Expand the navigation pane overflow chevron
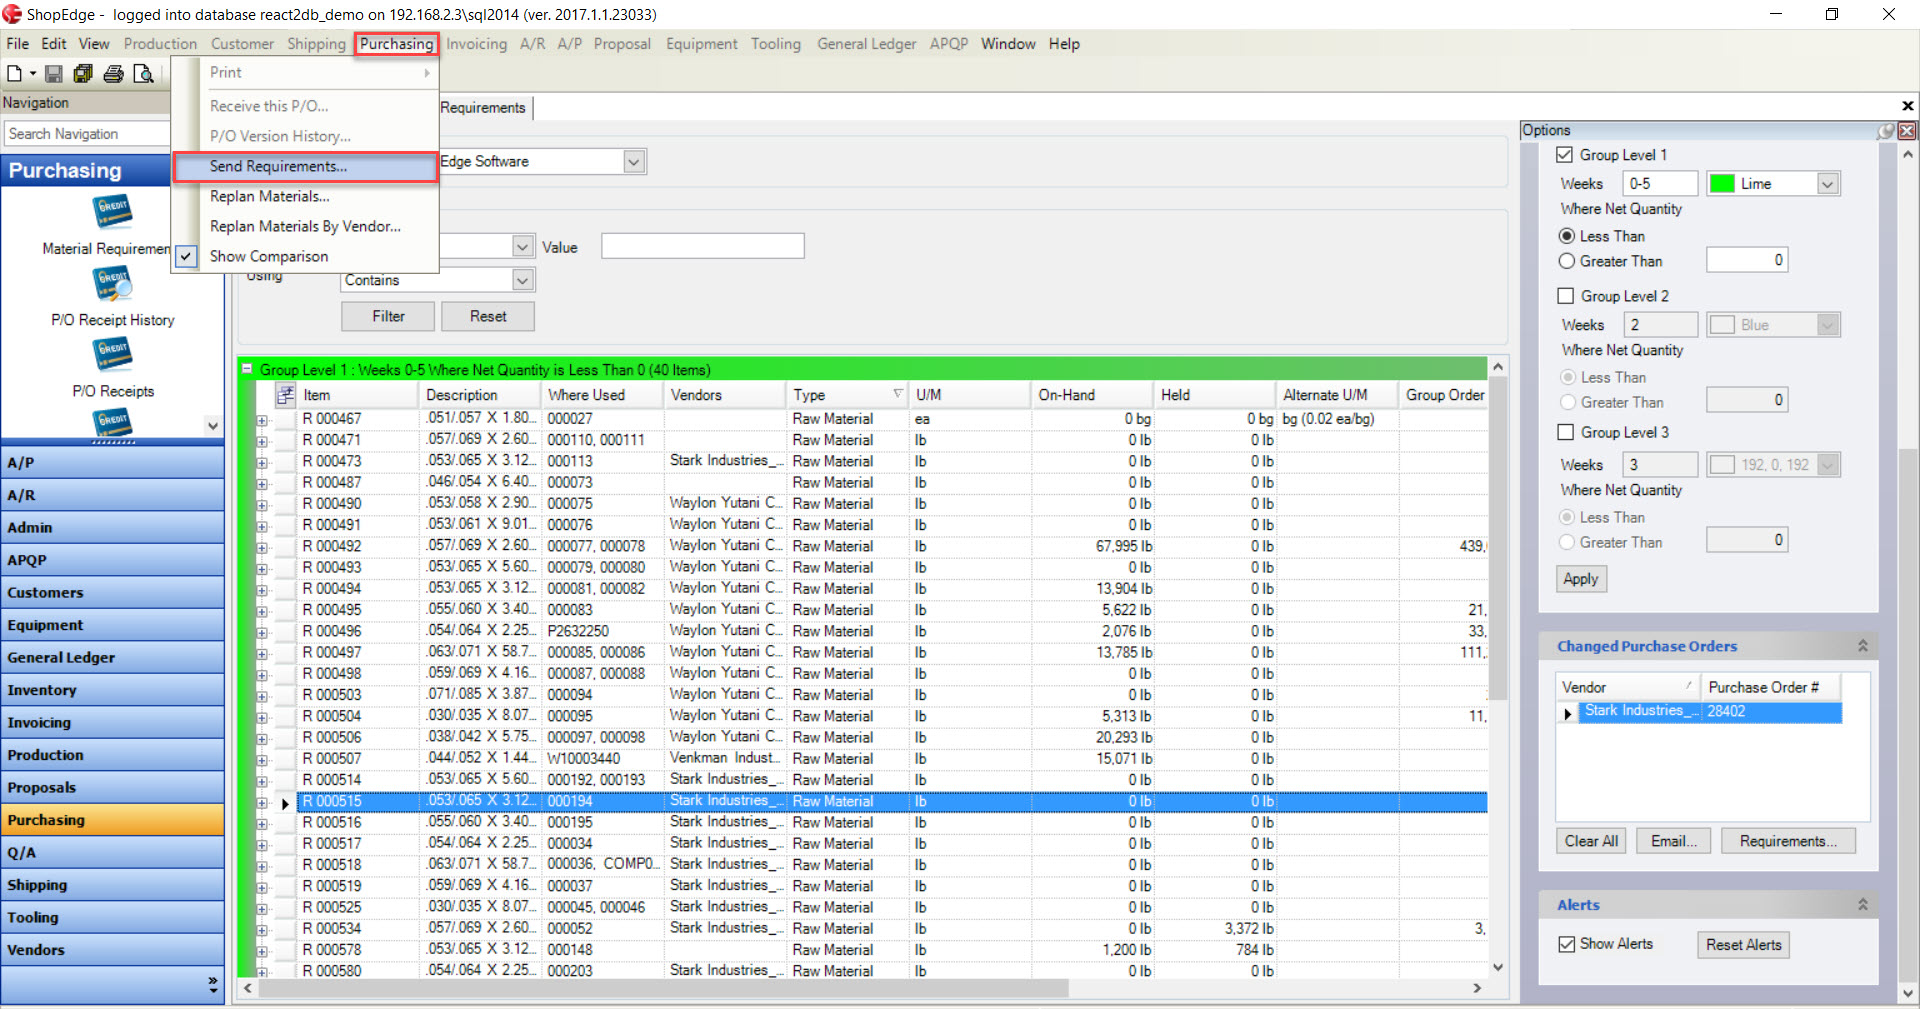The height and width of the screenshot is (1009, 1920). (212, 985)
